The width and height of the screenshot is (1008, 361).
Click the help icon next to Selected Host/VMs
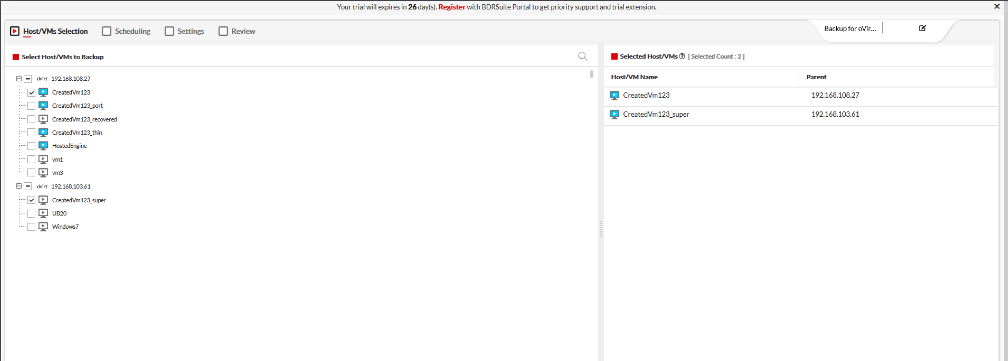pyautogui.click(x=682, y=57)
